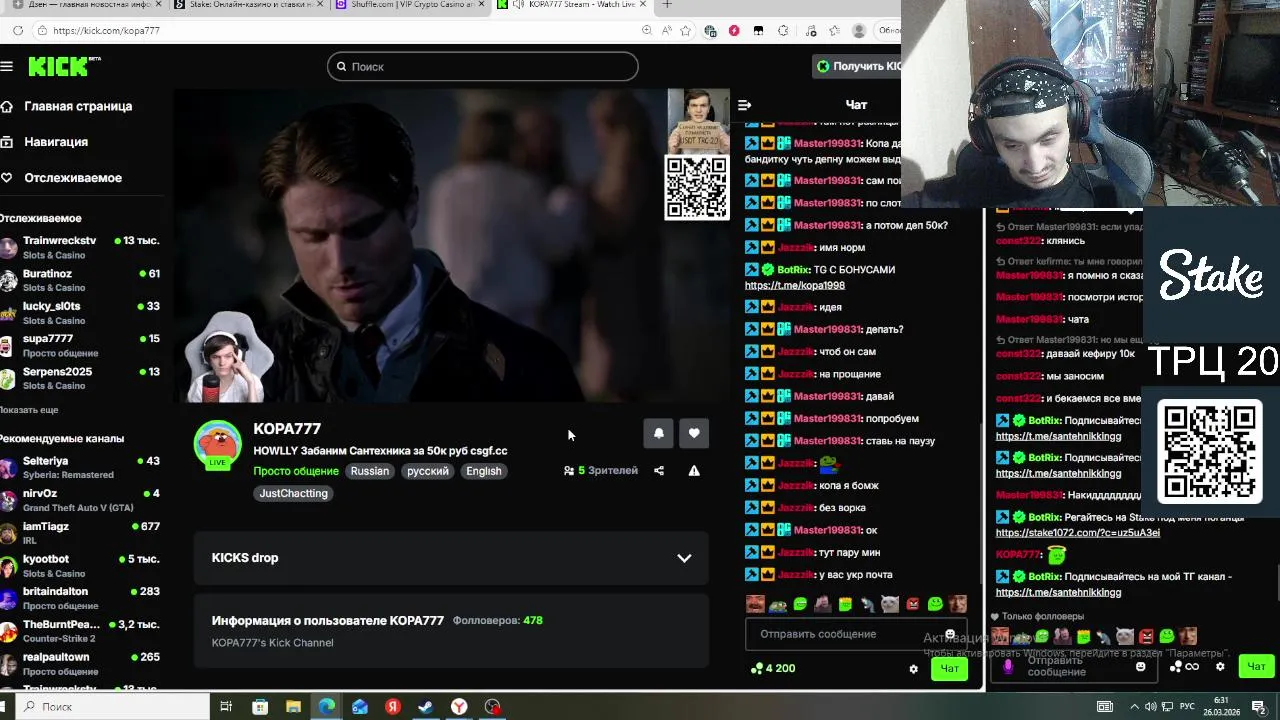Click the KOPA777 channel avatar with LIVE badge

click(x=217, y=445)
